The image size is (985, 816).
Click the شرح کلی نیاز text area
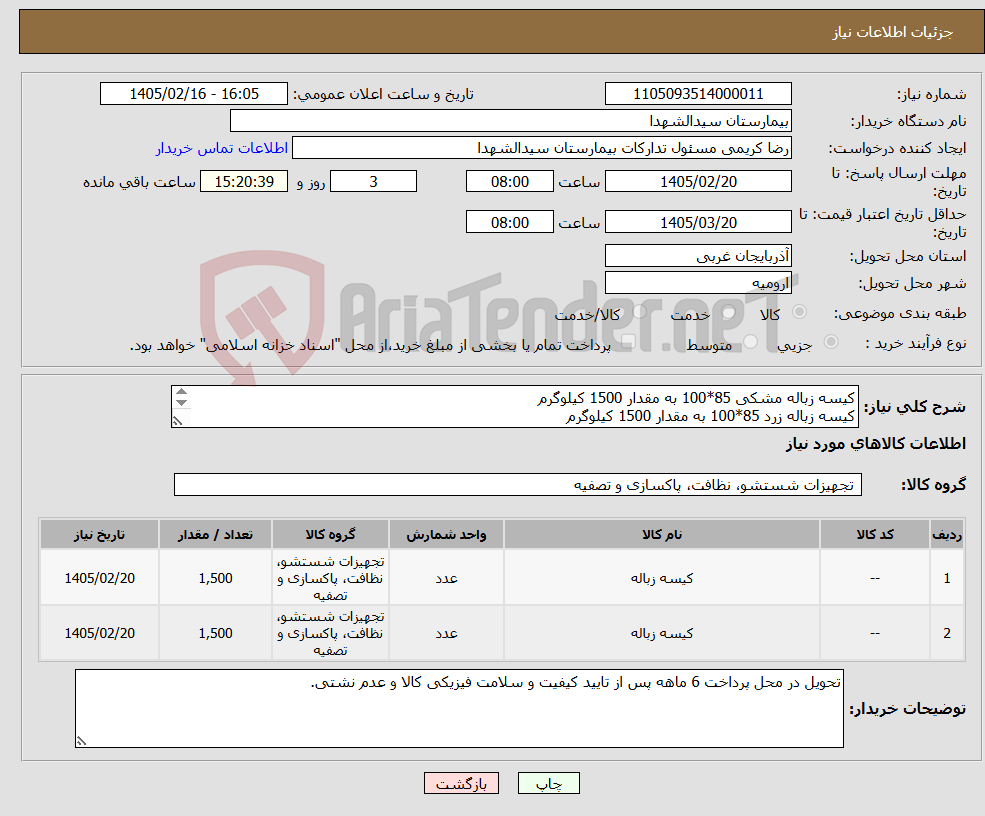pyautogui.click(x=514, y=406)
